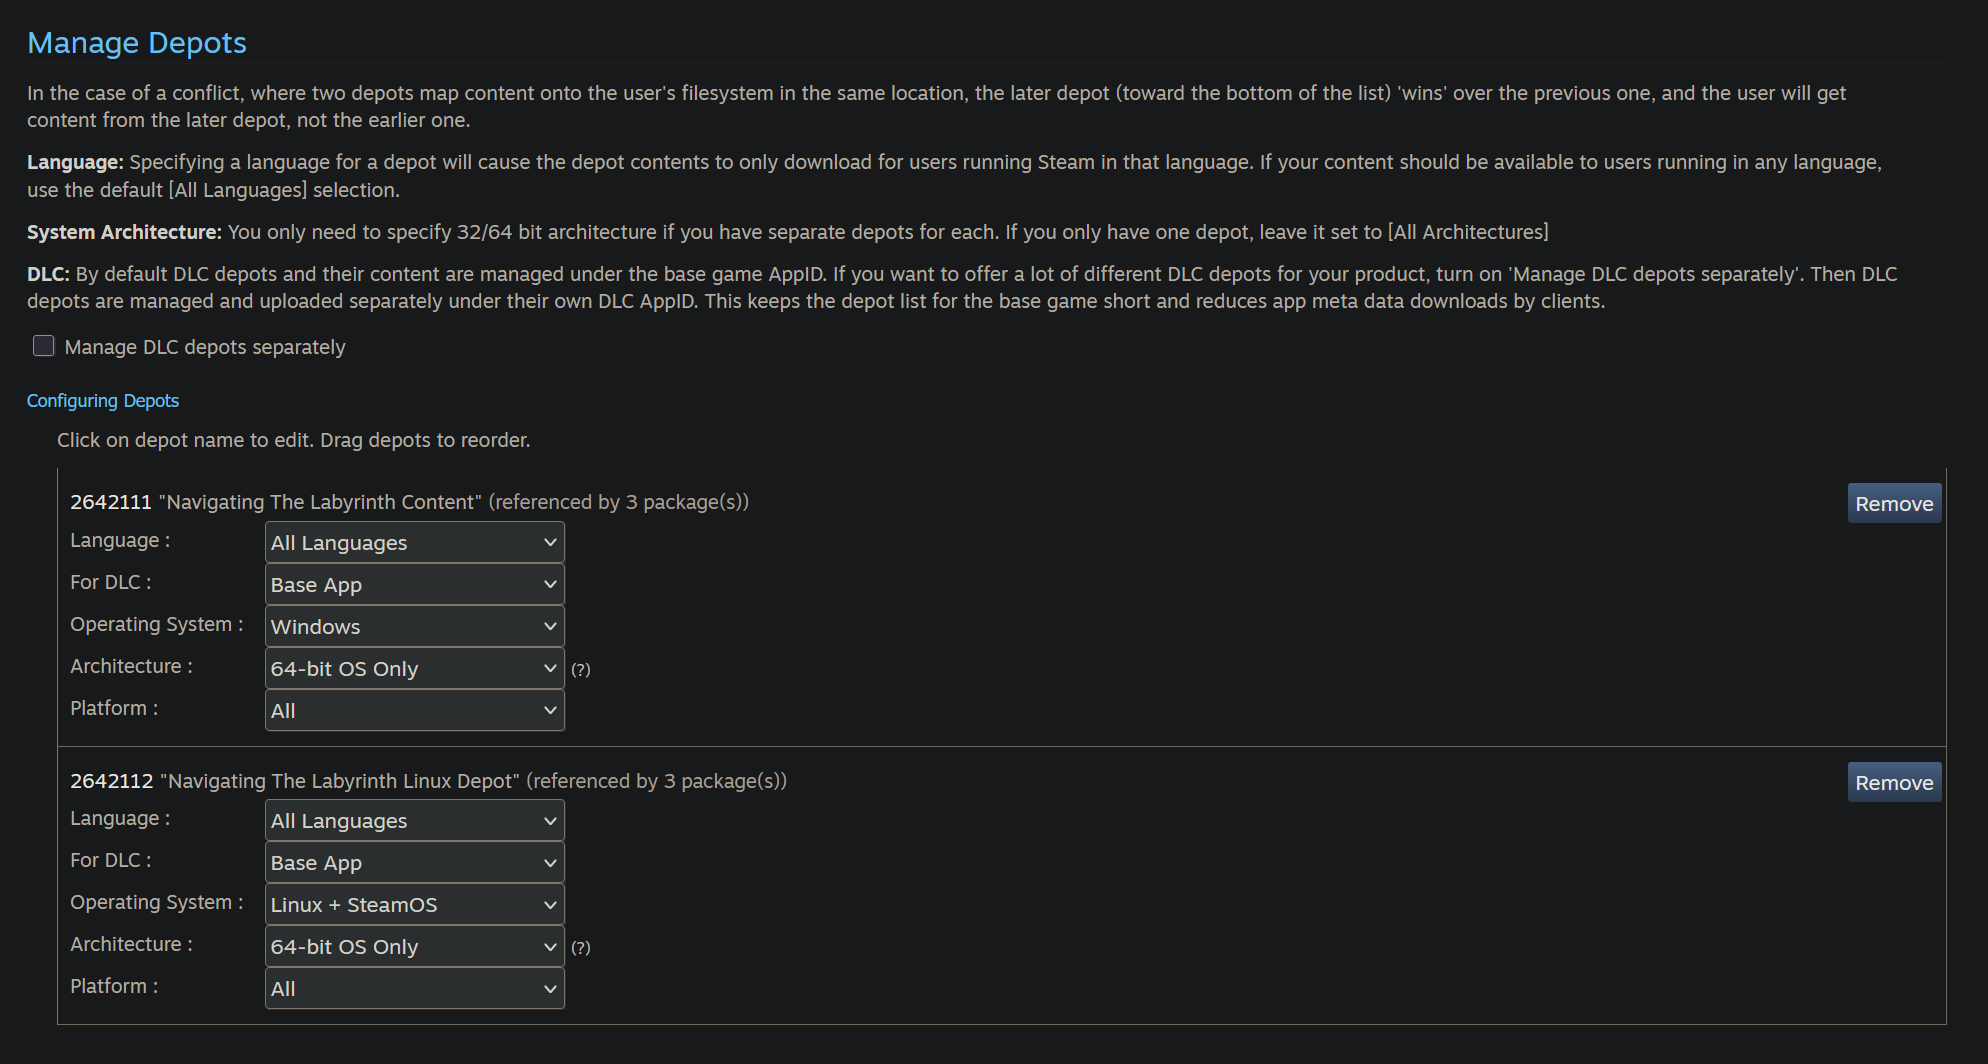Viewport: 1988px width, 1064px height.
Task: Click Architecture help (?) for depot 2642111
Action: [x=581, y=670]
